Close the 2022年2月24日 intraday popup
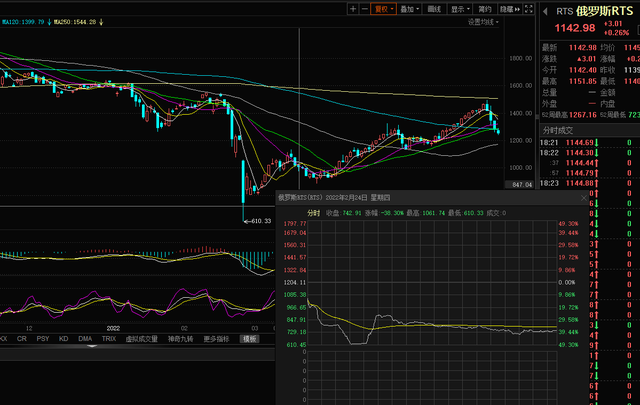 (584, 198)
